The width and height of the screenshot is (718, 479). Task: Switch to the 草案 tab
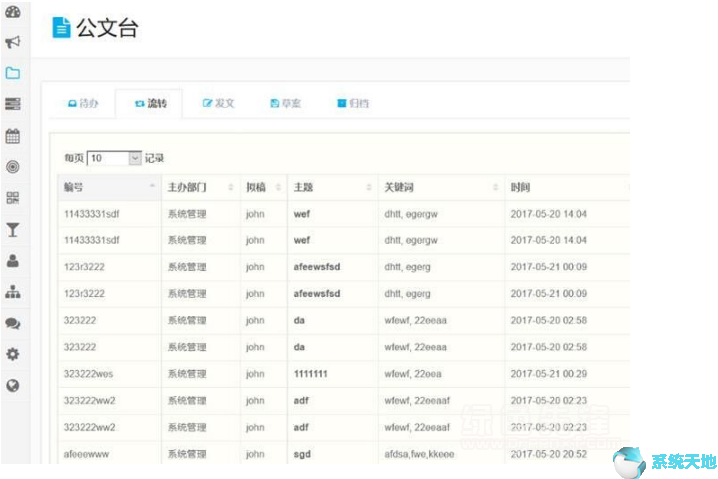(285, 103)
